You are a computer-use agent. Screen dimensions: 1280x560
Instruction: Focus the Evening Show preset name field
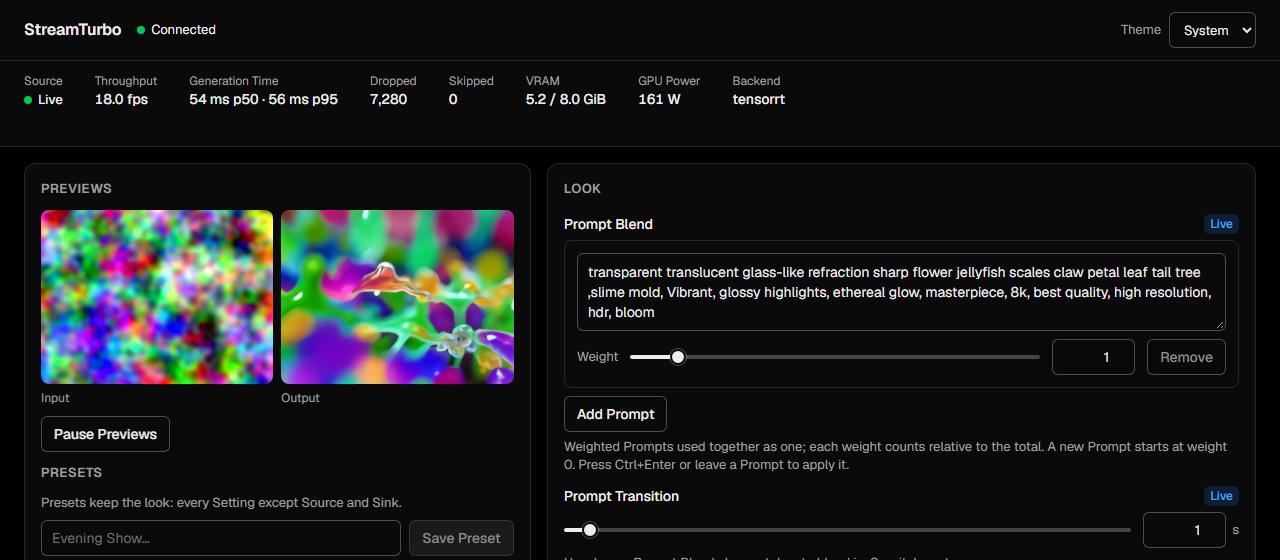coord(221,538)
